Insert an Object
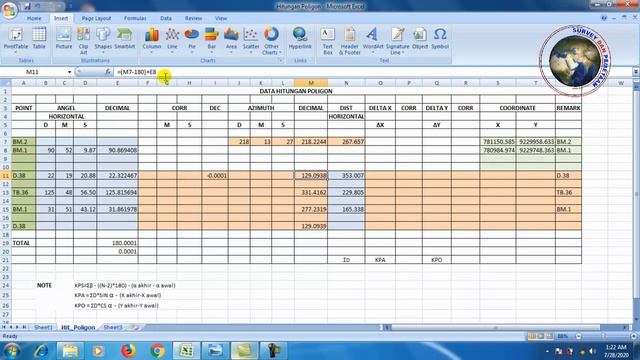The image size is (640, 360). coord(420,39)
